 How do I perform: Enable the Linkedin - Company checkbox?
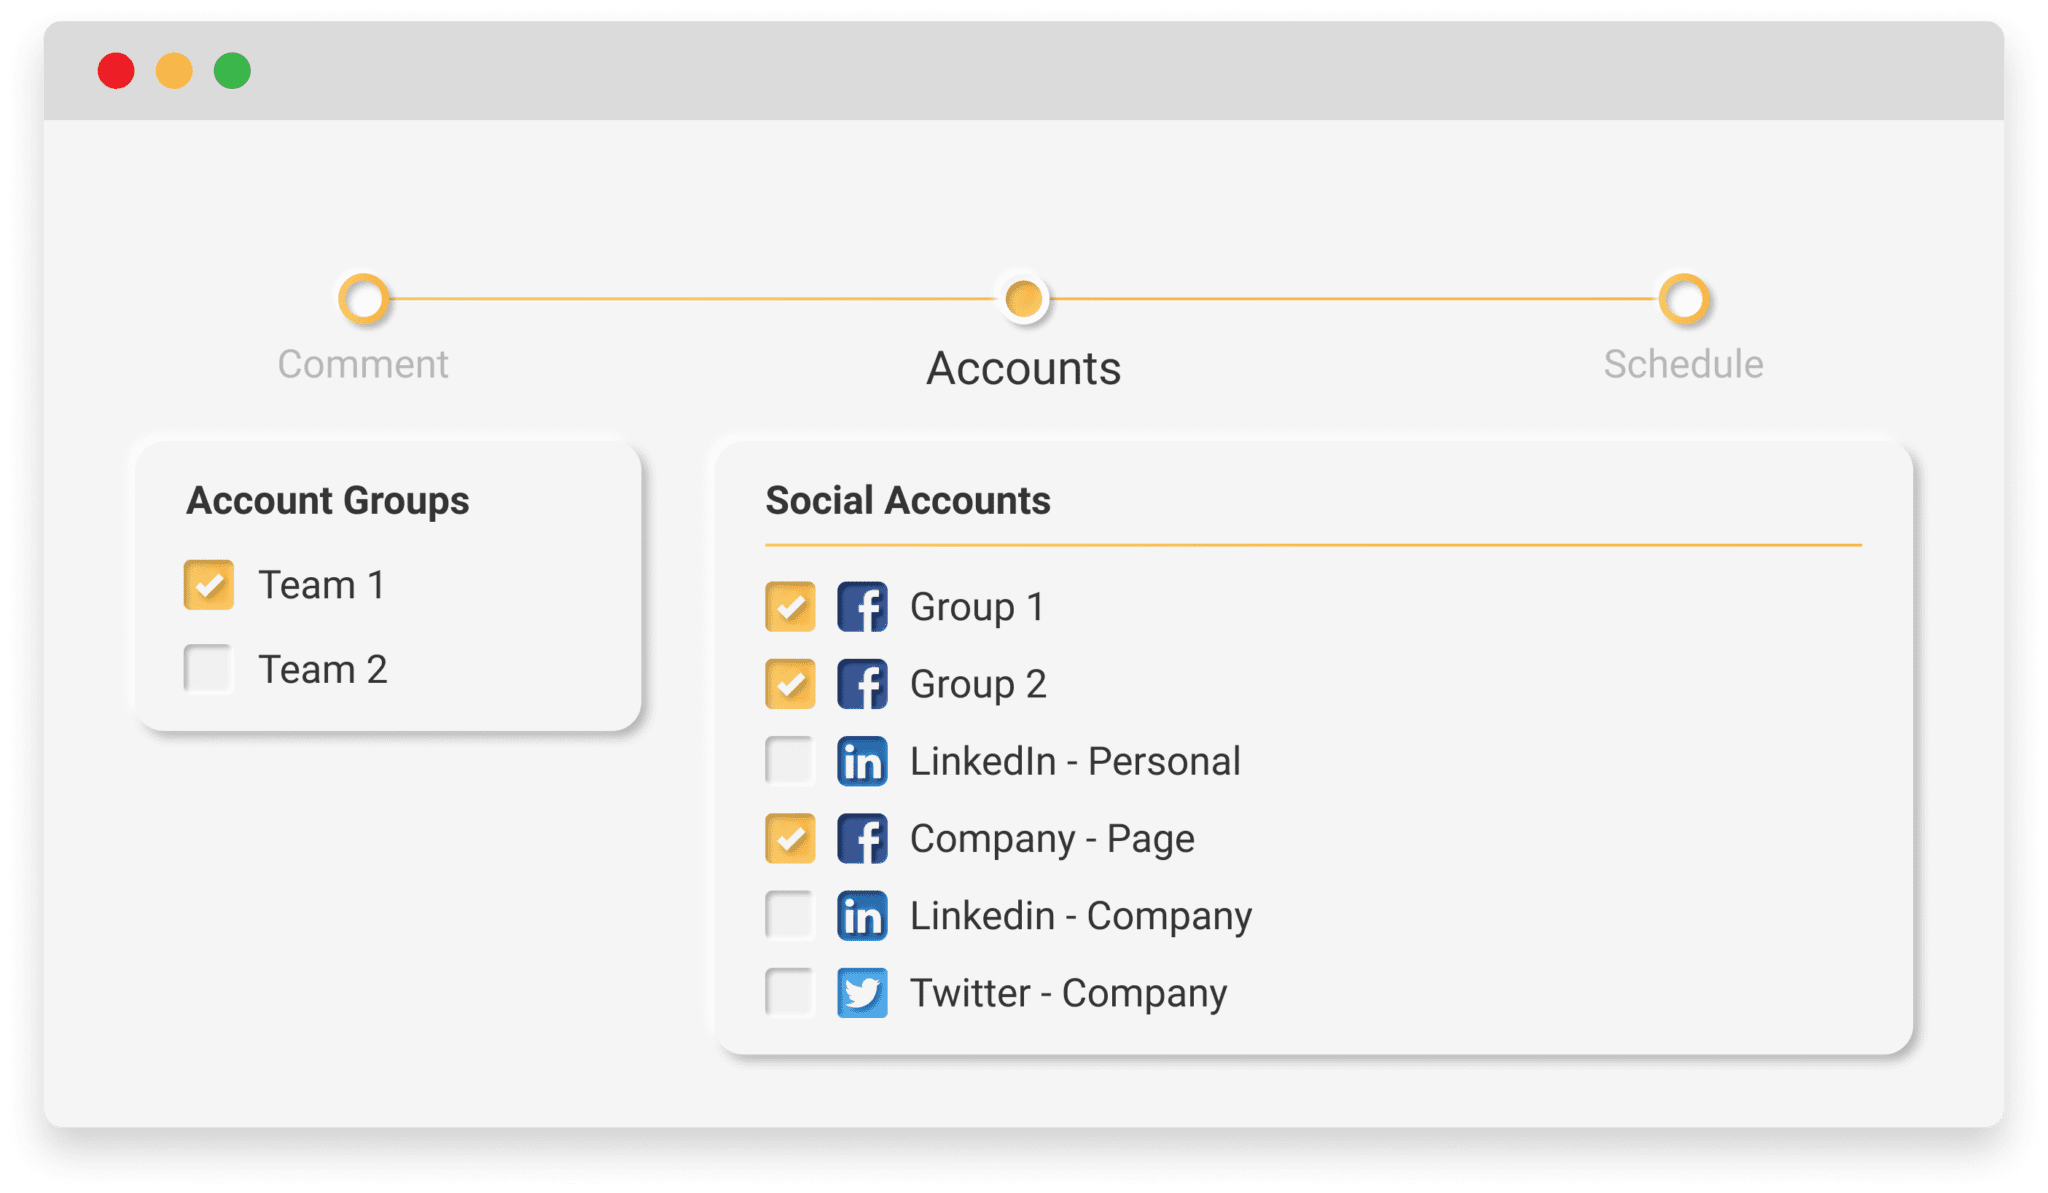tap(789, 915)
